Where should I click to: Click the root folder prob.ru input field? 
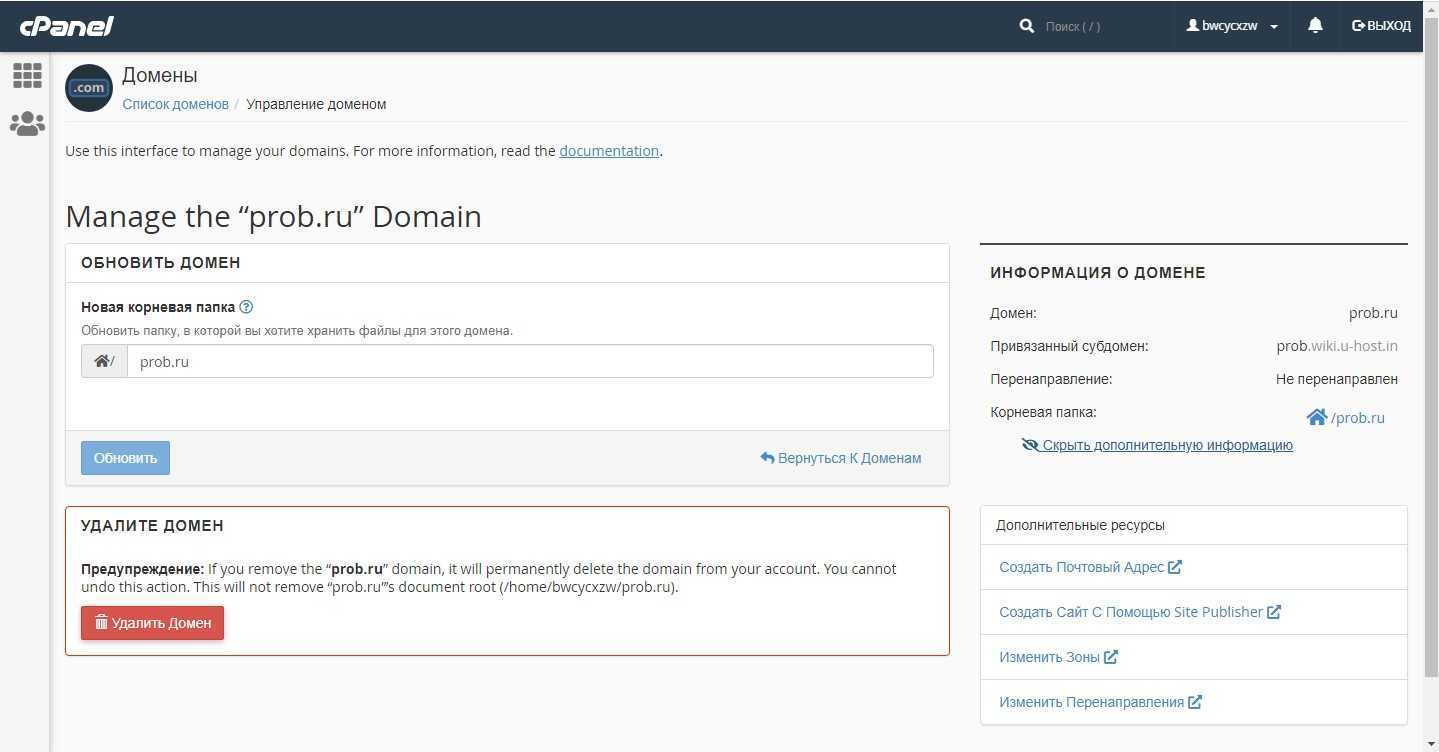(x=530, y=362)
